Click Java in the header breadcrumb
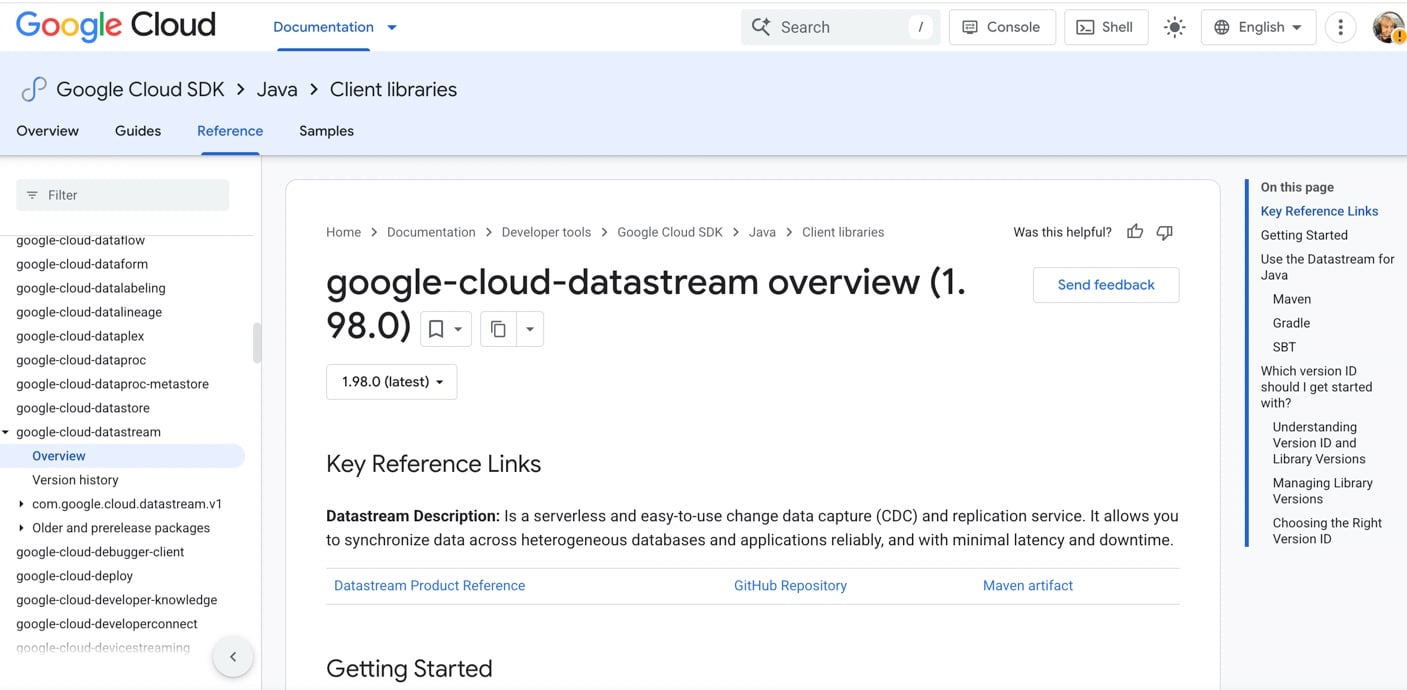 277,89
